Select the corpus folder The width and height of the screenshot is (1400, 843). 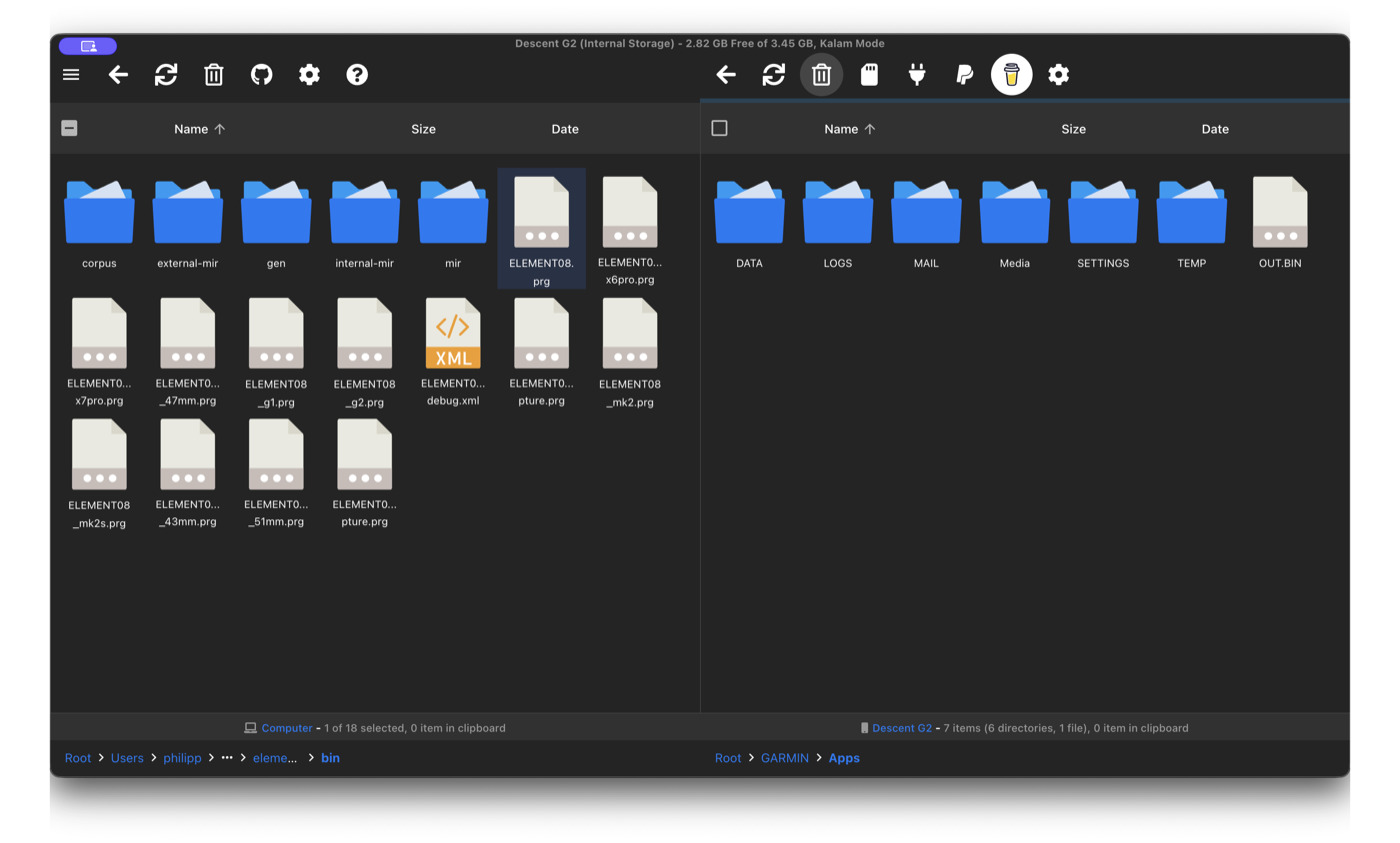coord(99,225)
